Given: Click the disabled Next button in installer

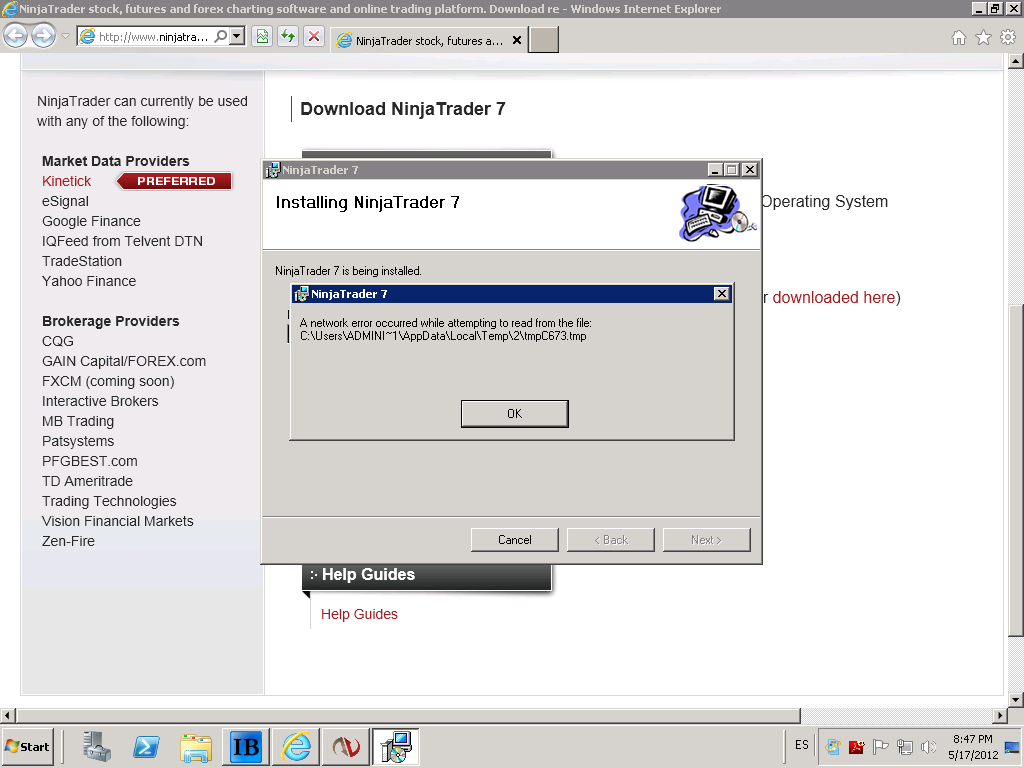Looking at the screenshot, I should tap(707, 540).
